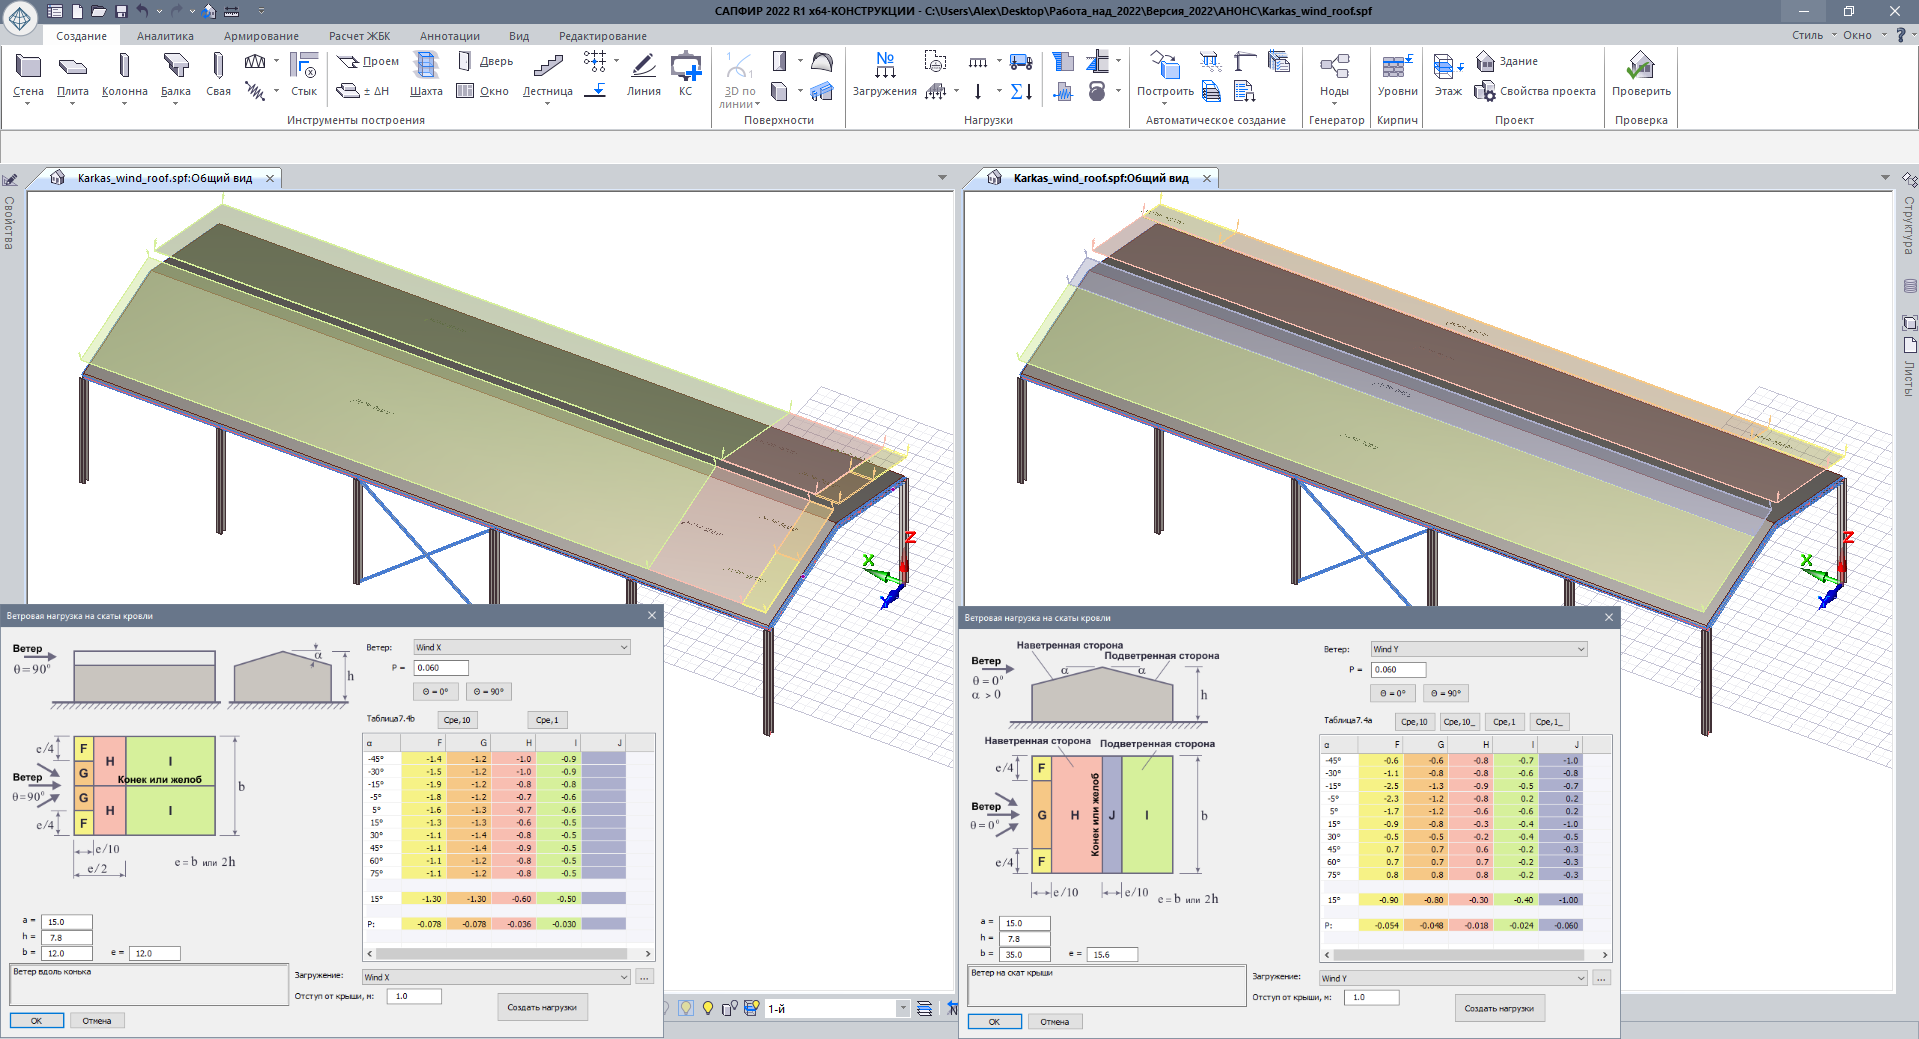Open the 1-й floor selector dropdown
The width and height of the screenshot is (1919, 1039).
902,1008
